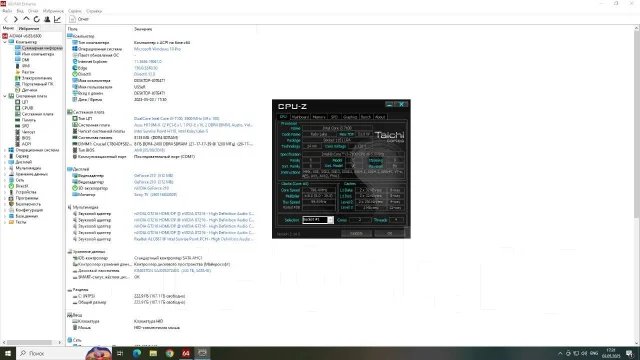Open the Realtek ALC887 audio adapter link
640x360 pixels.
coord(193,239)
